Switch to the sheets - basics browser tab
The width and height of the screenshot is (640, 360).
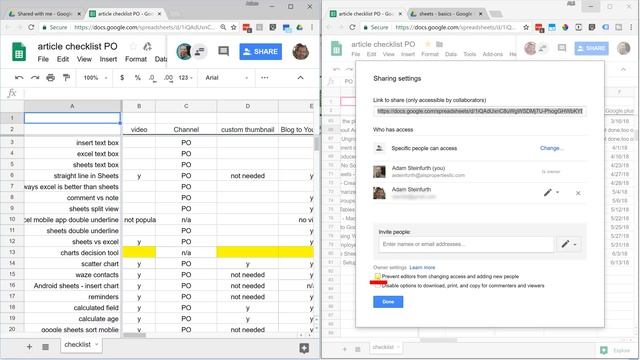pos(447,14)
